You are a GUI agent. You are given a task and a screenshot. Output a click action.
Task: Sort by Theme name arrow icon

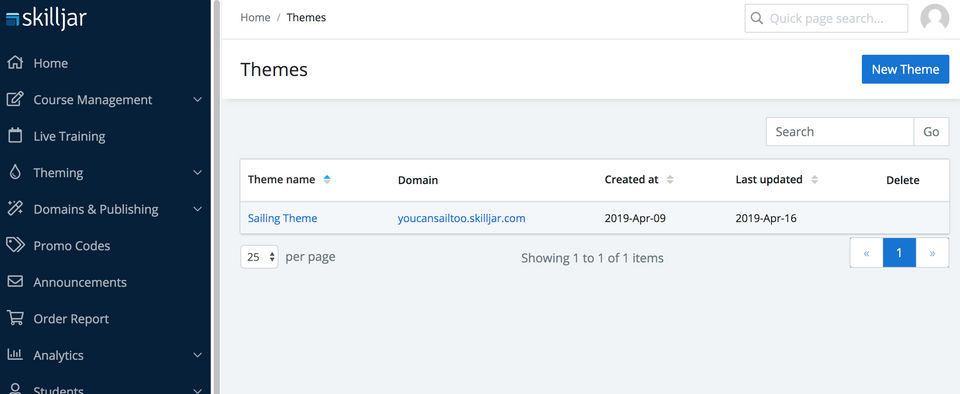pos(327,179)
